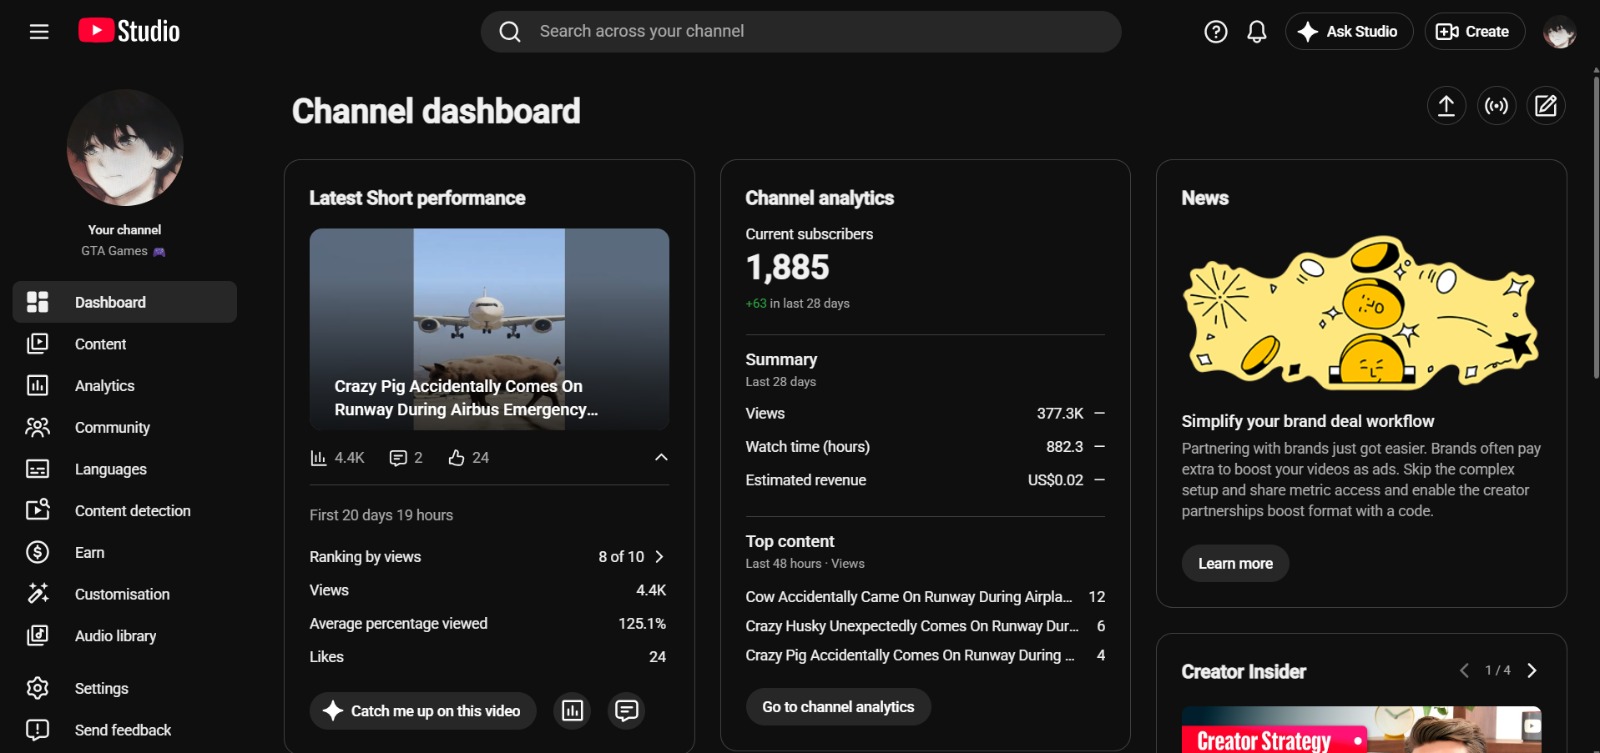The height and width of the screenshot is (753, 1600).
Task: Open the help question mark icon
Action: pos(1215,32)
